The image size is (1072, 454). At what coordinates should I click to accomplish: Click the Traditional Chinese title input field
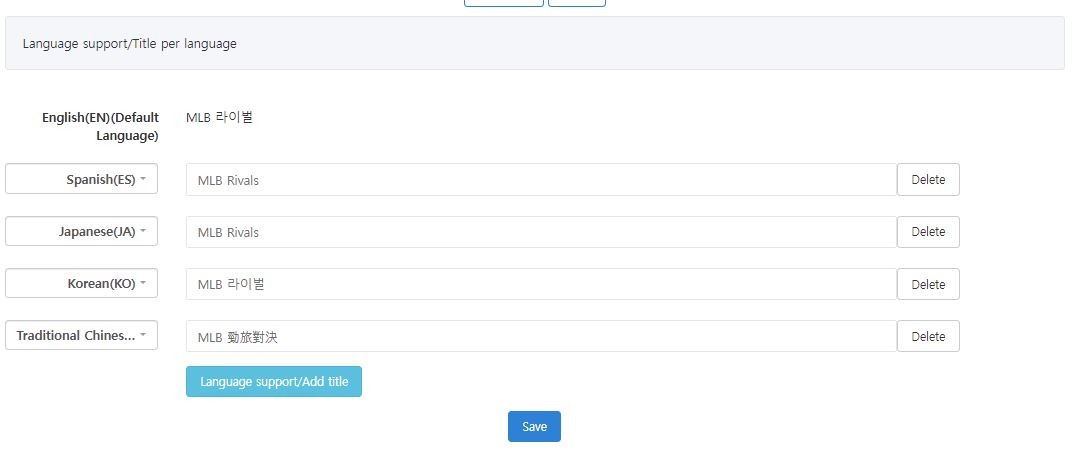pos(540,337)
